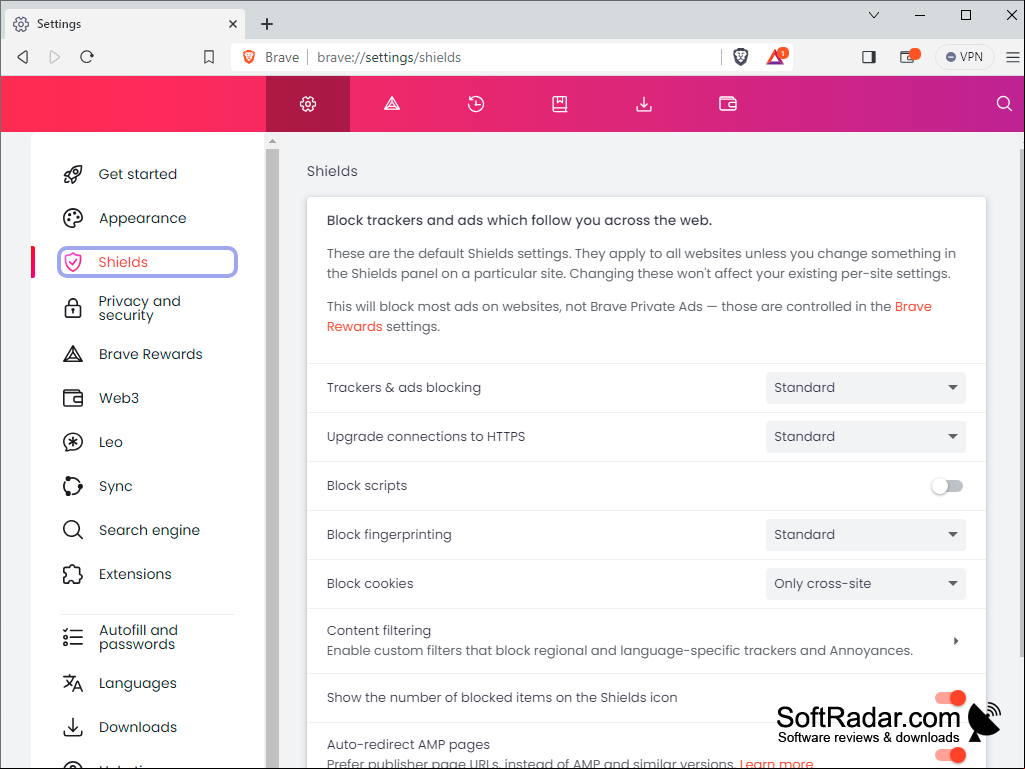This screenshot has width=1025, height=769.
Task: Open Appearance settings in the sidebar
Action: coord(147,218)
